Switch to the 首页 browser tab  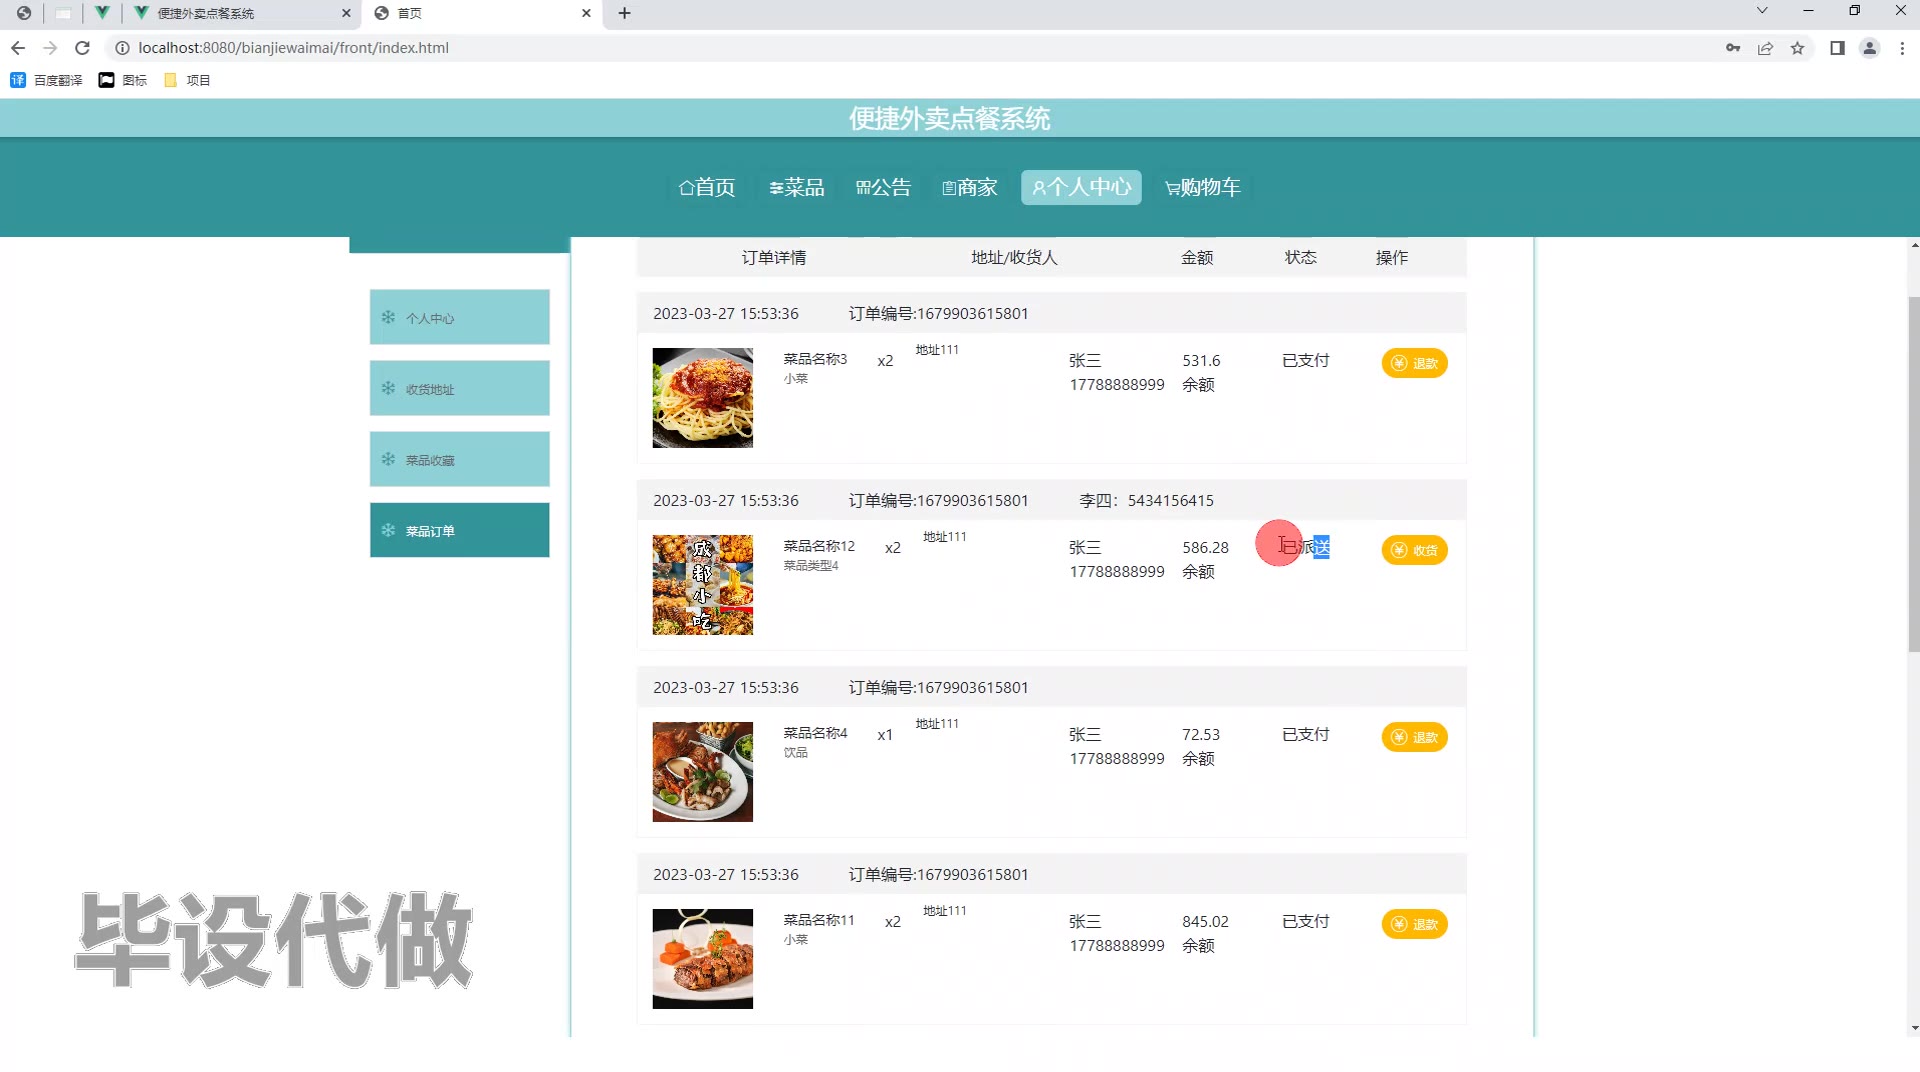tap(482, 13)
